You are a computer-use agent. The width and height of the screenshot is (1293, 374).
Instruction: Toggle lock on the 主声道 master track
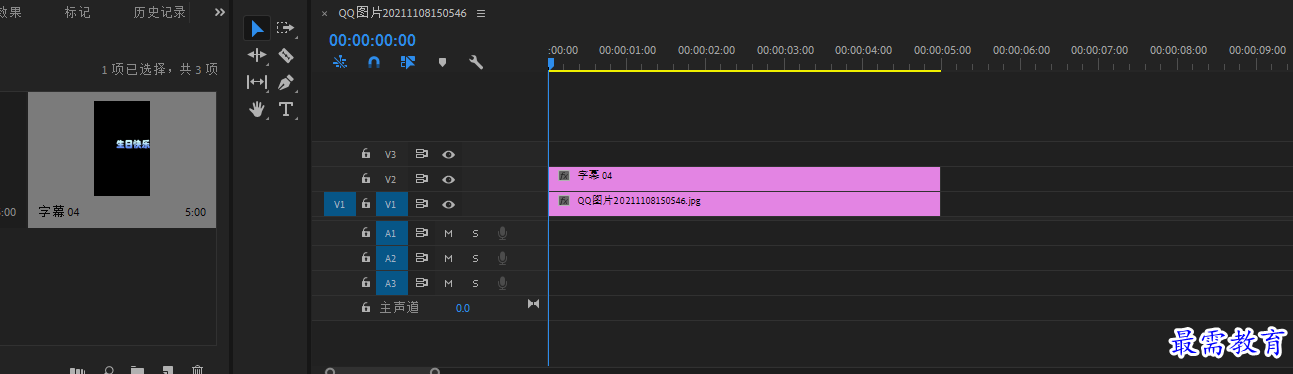(366, 308)
